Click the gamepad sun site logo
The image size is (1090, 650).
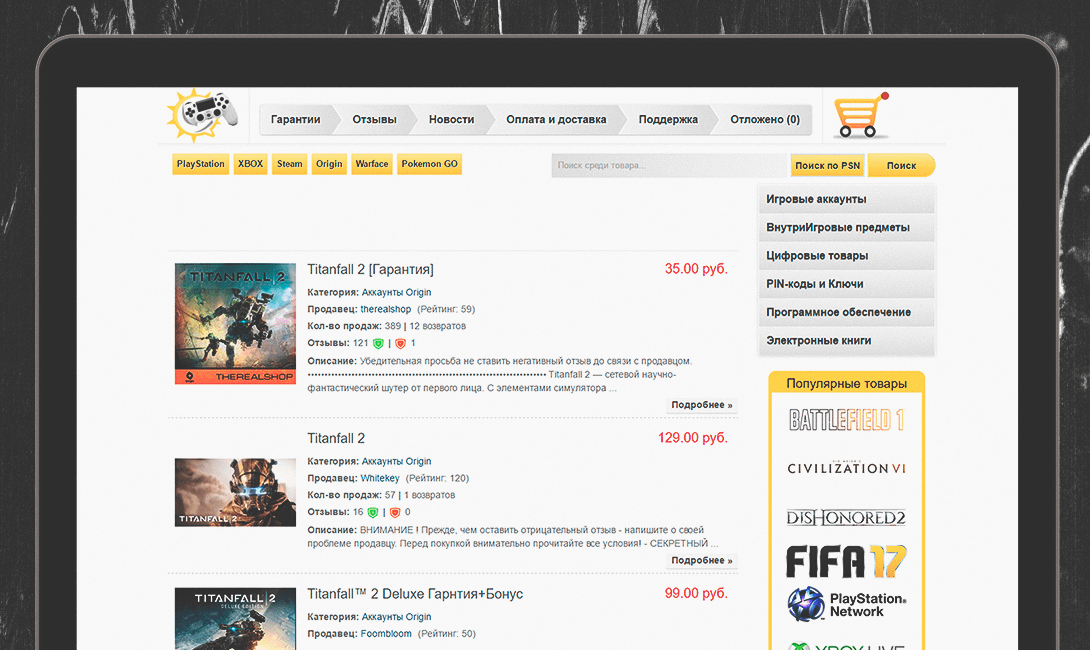click(x=202, y=115)
